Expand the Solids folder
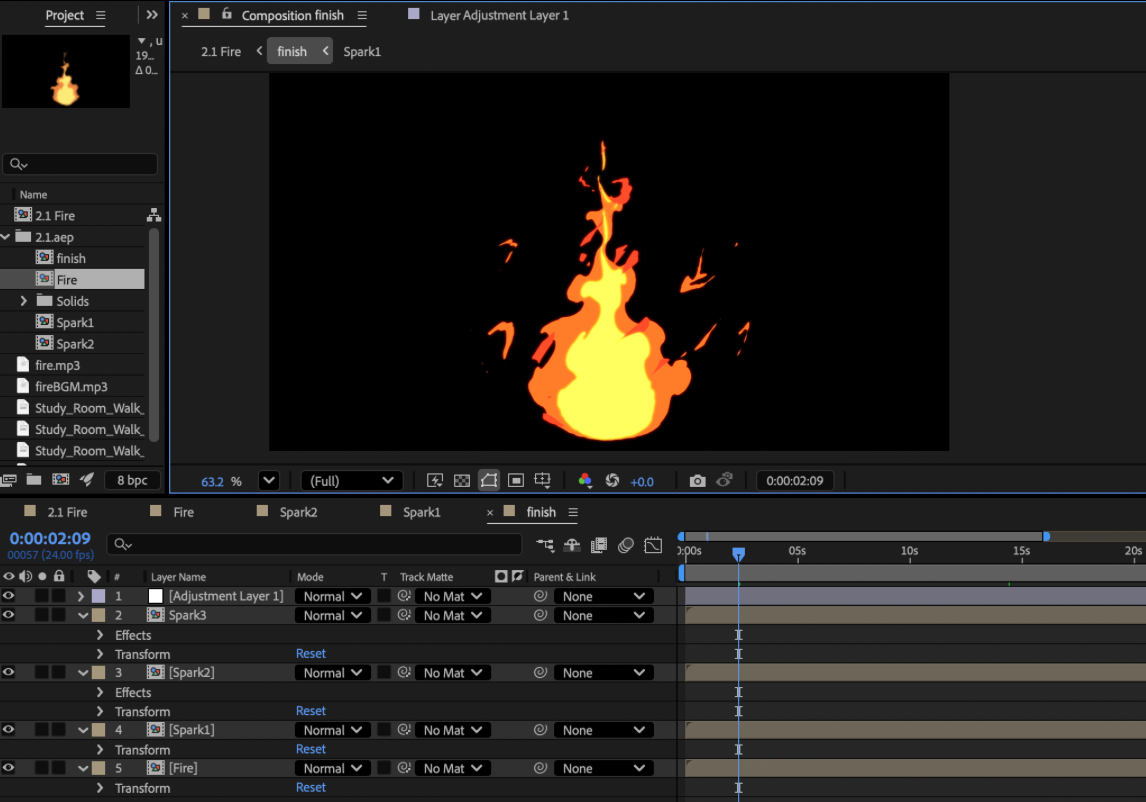Viewport: 1146px width, 802px height. 24,300
